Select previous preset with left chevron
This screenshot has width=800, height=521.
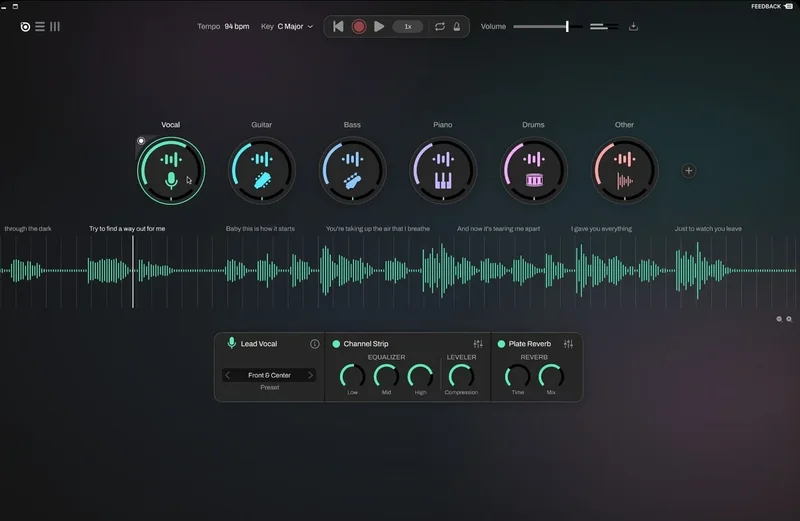tap(228, 375)
